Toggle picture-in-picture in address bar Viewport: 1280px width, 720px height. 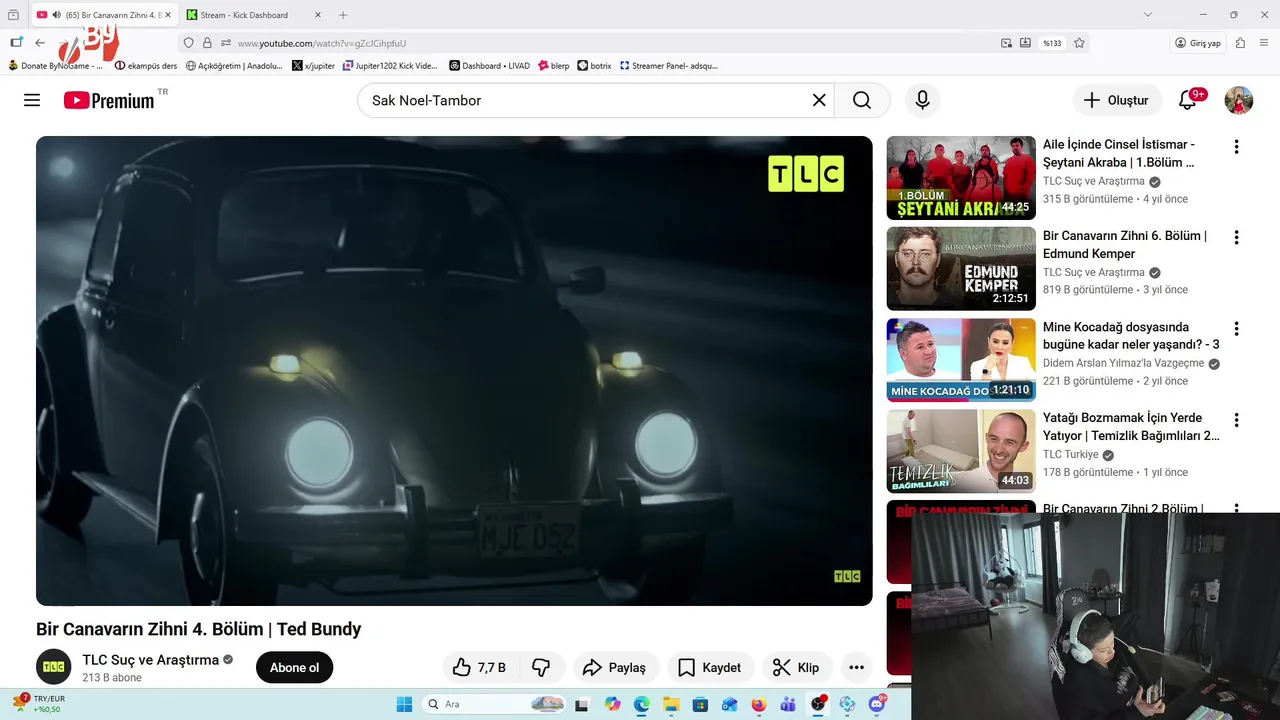(1007, 43)
